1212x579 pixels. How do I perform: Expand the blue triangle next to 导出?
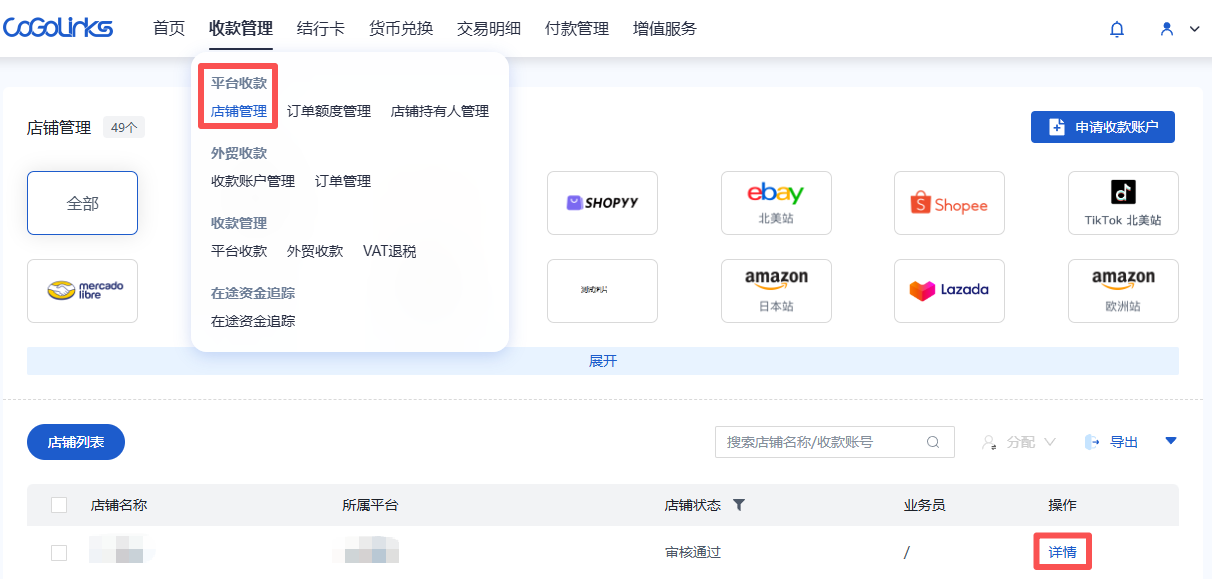[1171, 441]
